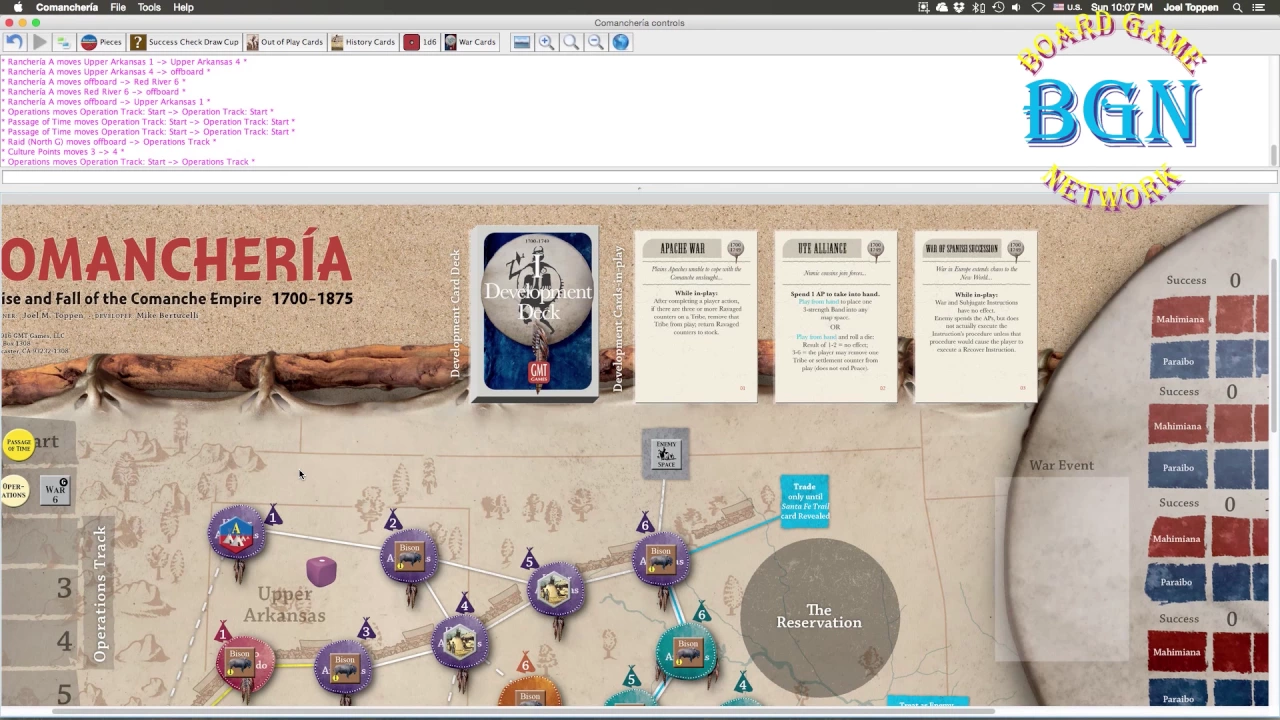
Task: Click the Time Machine icon in the menu bar
Action: (998, 7)
